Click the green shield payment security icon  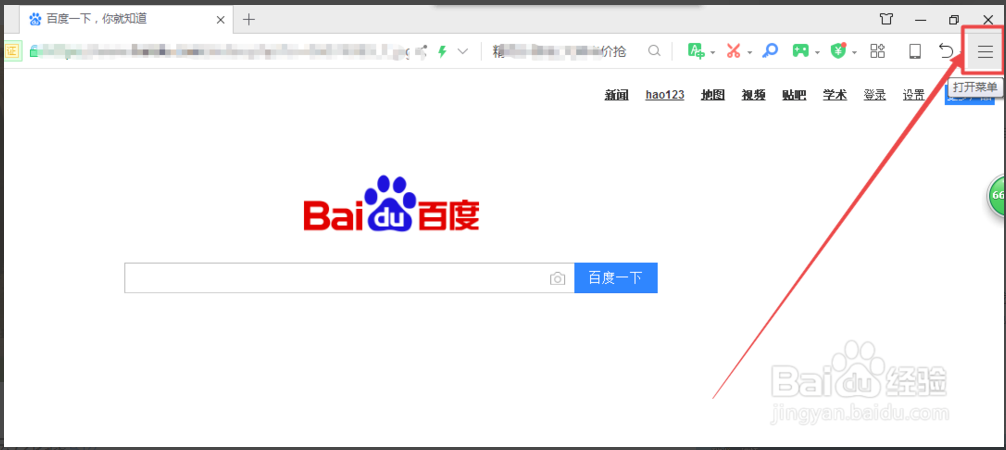[838, 51]
